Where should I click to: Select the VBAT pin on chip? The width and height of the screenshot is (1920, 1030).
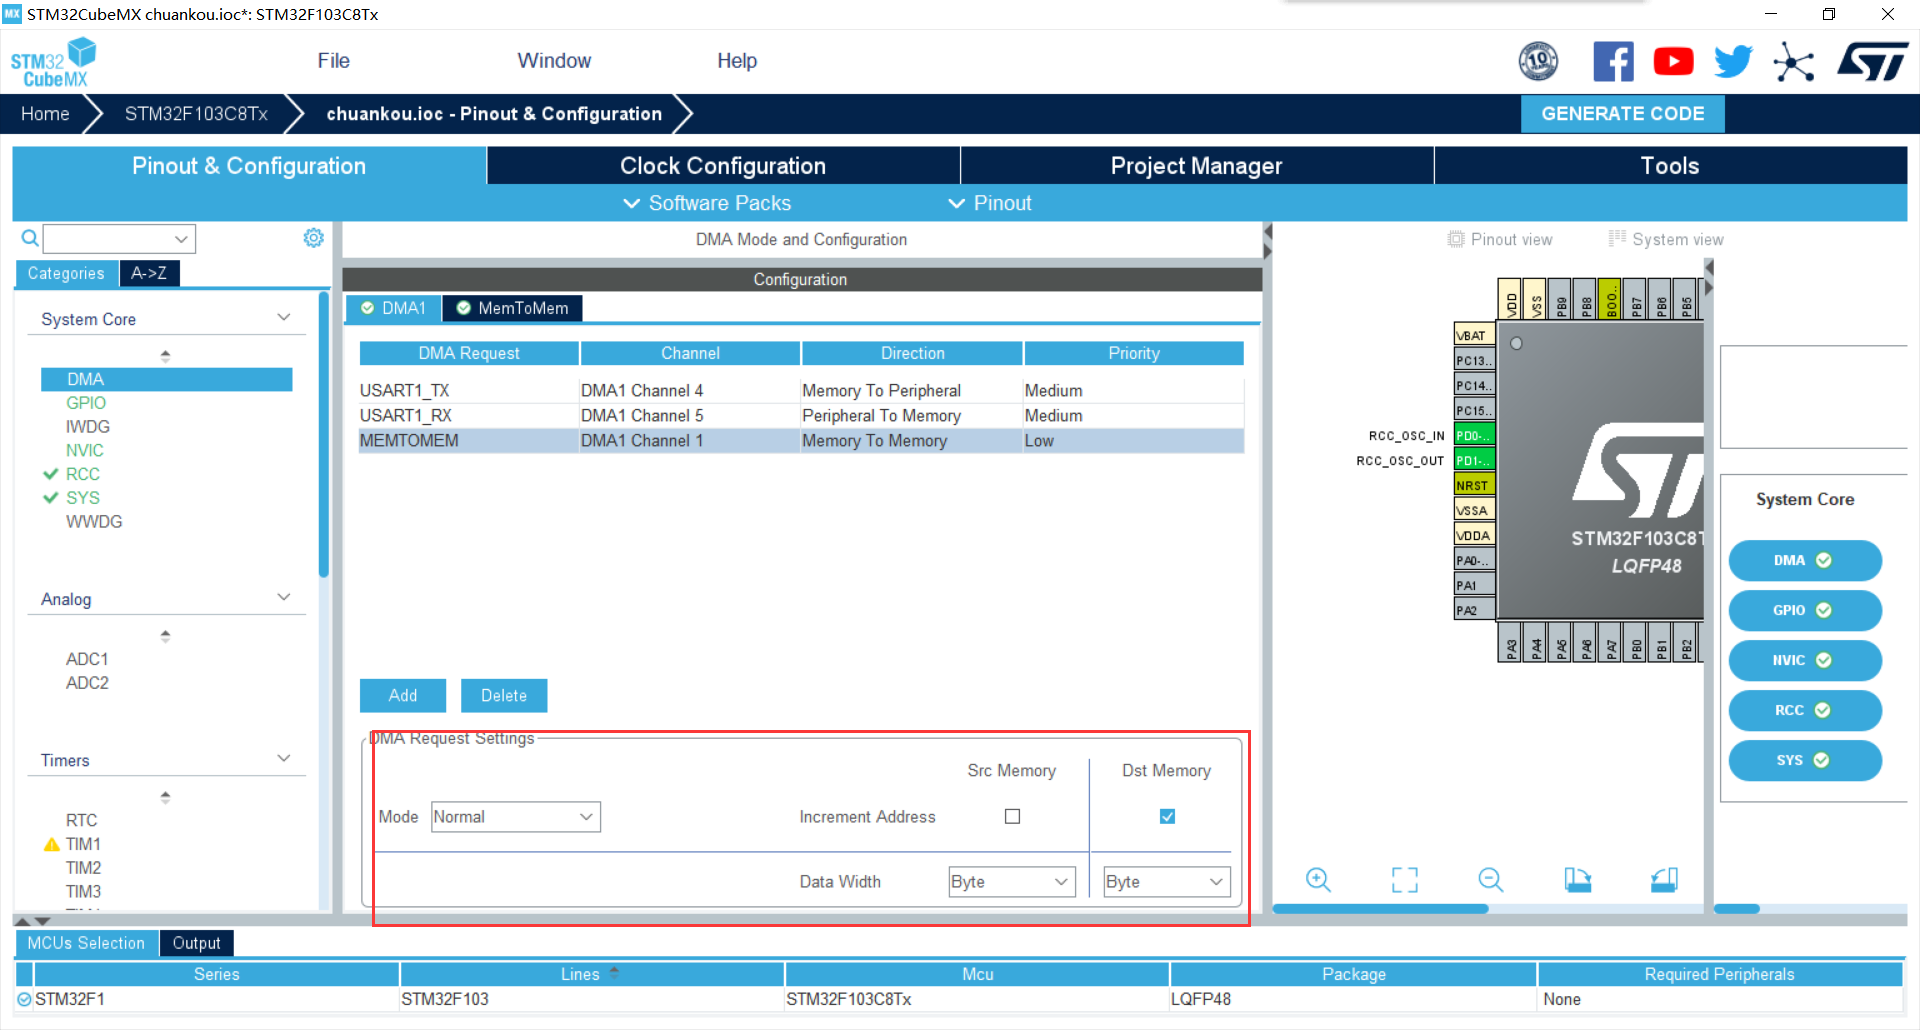click(x=1474, y=335)
